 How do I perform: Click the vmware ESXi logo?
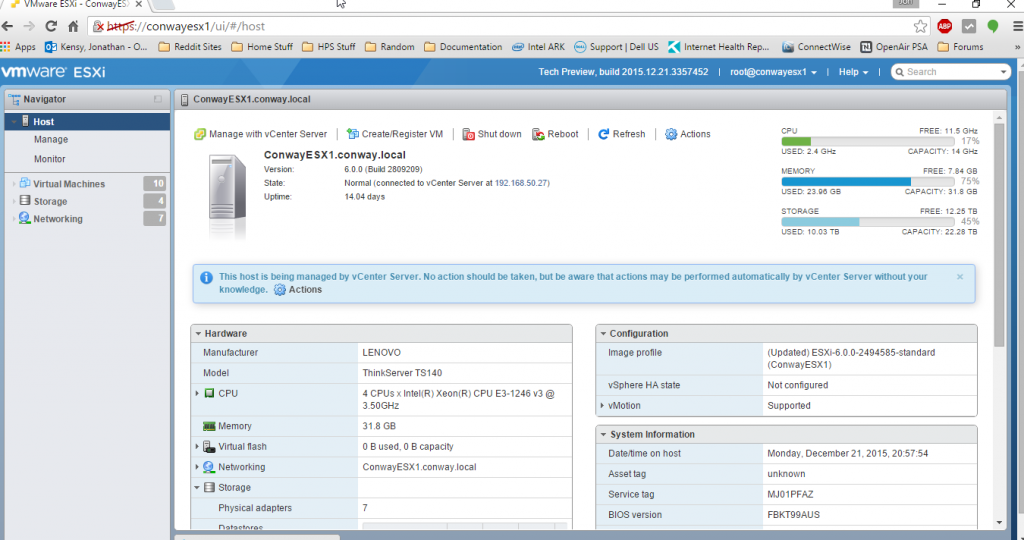(x=54, y=72)
